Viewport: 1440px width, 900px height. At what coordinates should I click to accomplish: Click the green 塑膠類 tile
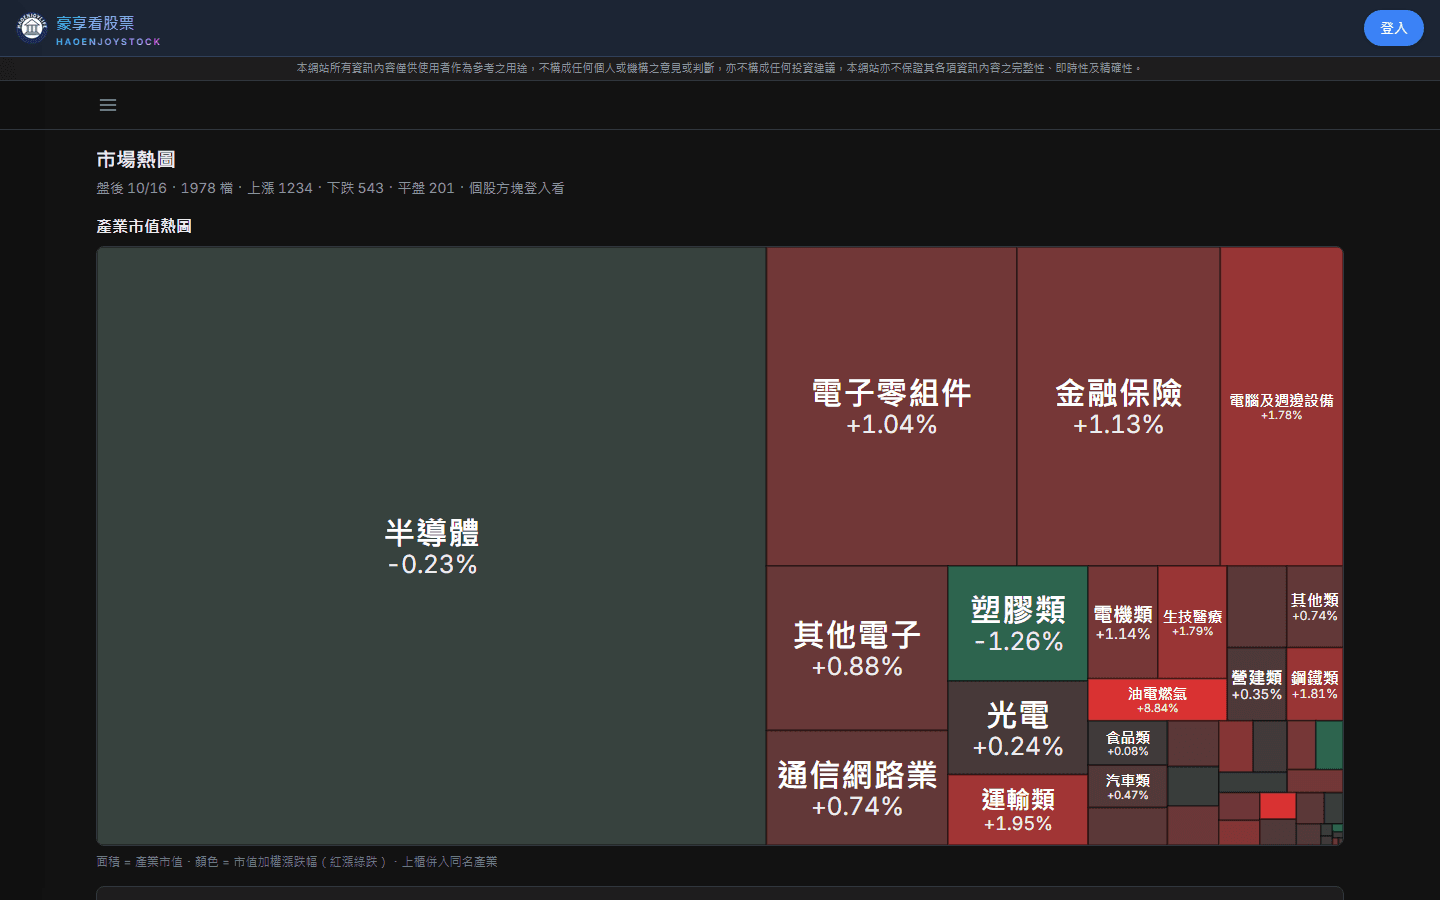1018,624
